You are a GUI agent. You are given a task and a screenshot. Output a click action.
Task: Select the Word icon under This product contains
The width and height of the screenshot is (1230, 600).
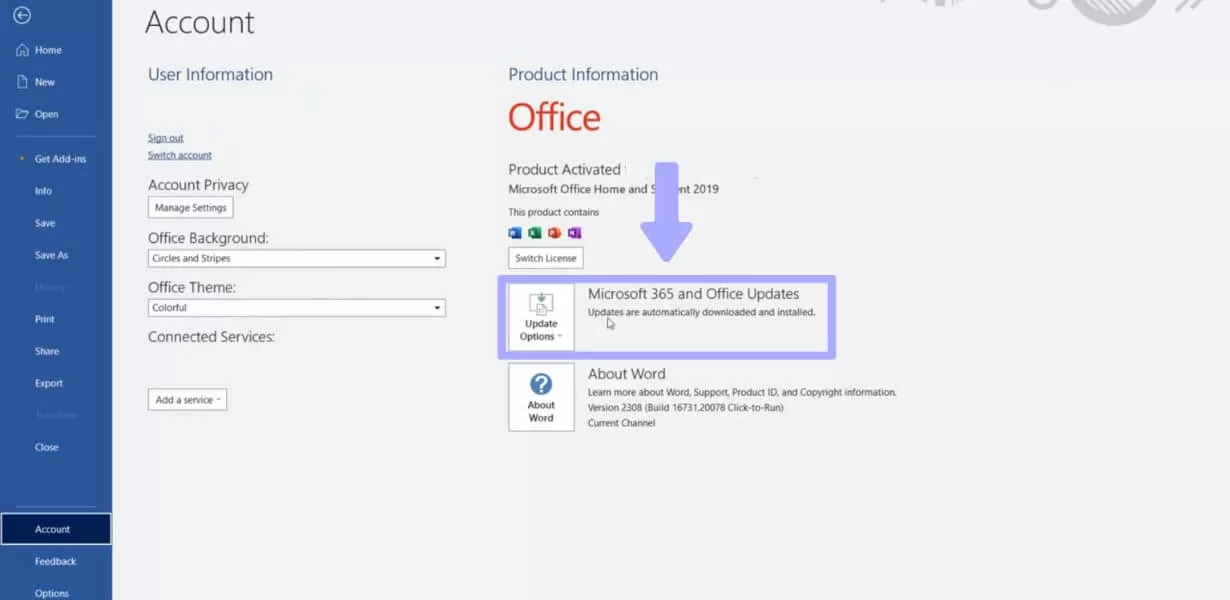pos(515,232)
